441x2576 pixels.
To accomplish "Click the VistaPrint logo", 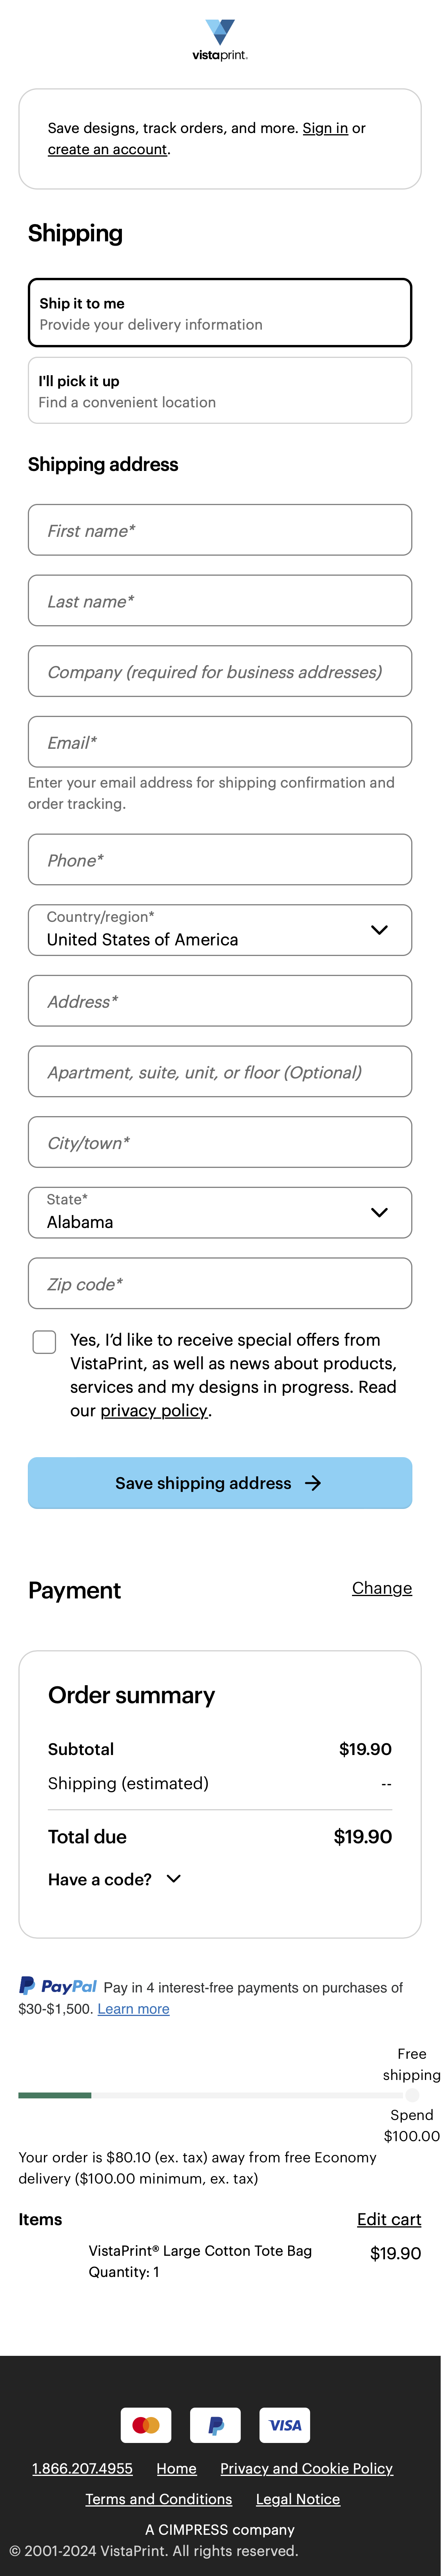I will click(x=220, y=42).
